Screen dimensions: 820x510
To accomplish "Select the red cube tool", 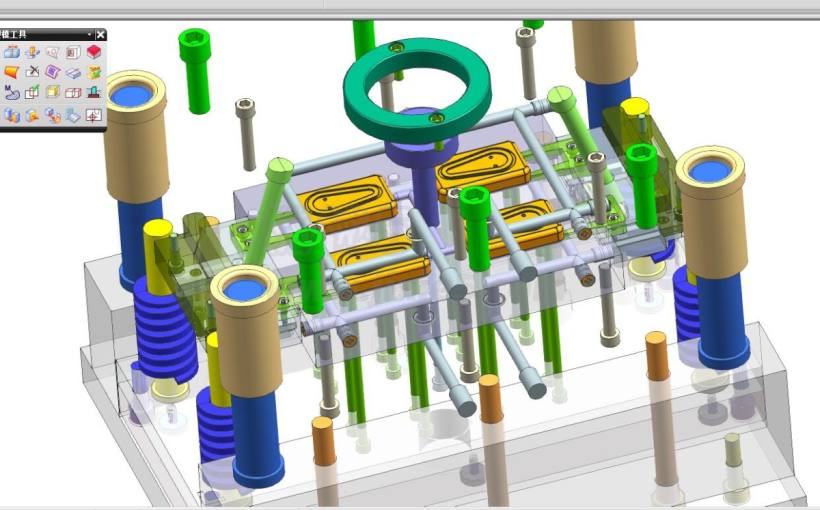I will click(94, 52).
